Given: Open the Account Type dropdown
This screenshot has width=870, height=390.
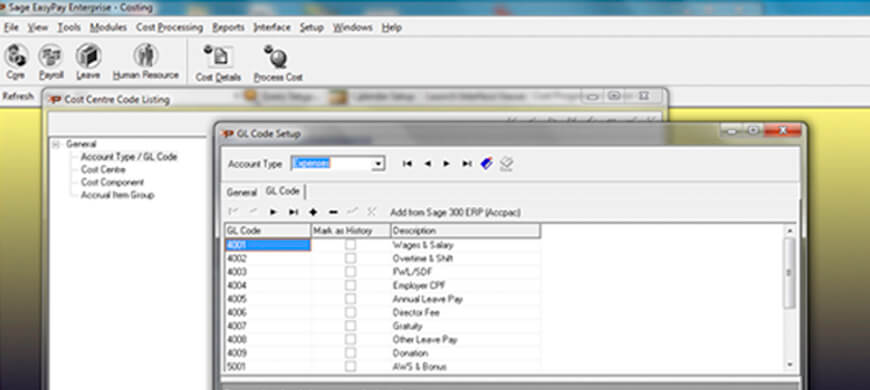Looking at the screenshot, I should click(378, 164).
